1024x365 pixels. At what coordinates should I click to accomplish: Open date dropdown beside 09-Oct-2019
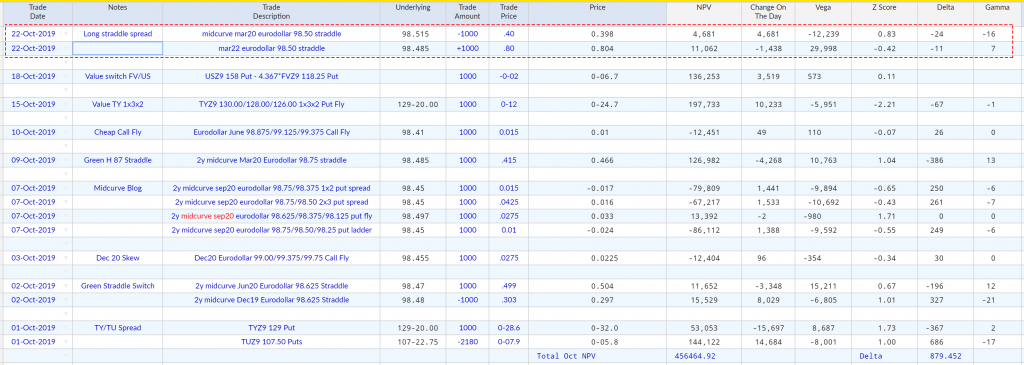pyautogui.click(x=66, y=160)
